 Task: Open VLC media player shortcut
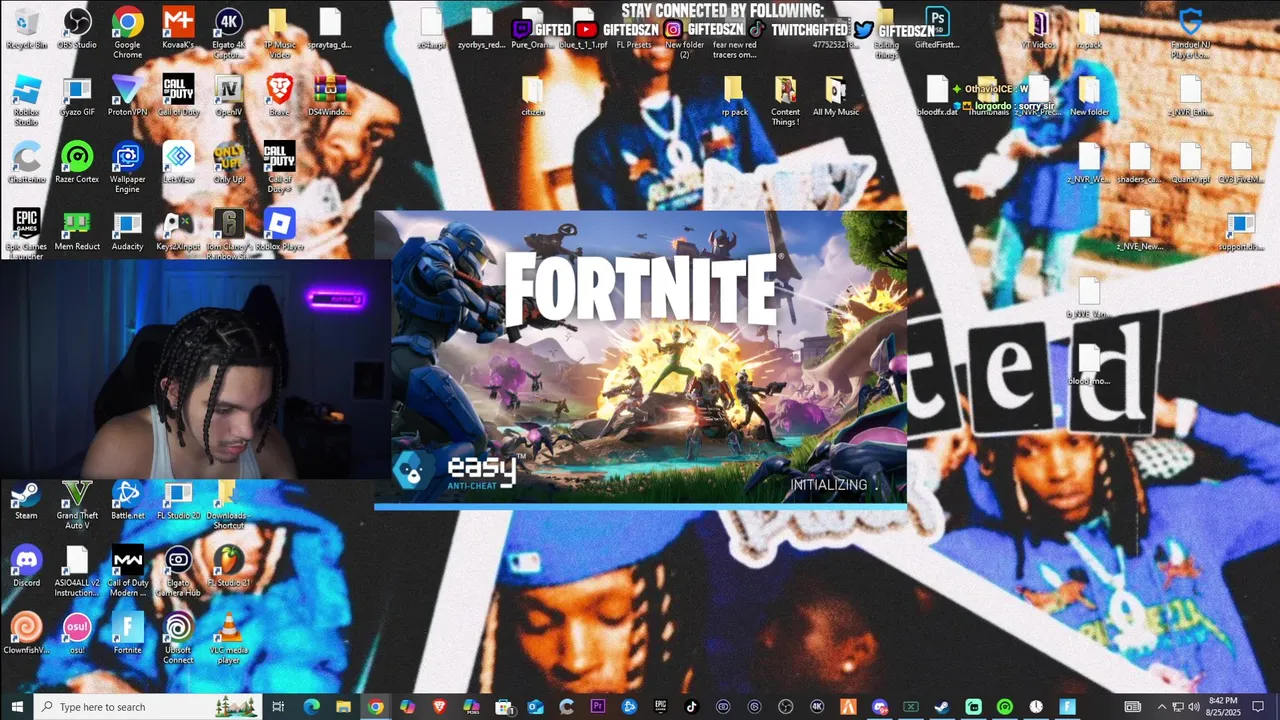pos(229,637)
